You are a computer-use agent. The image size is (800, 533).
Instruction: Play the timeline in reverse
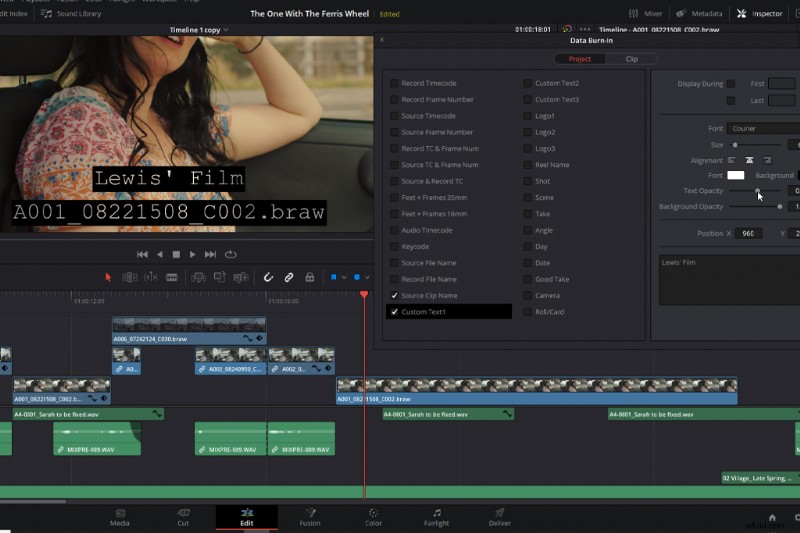coord(160,254)
